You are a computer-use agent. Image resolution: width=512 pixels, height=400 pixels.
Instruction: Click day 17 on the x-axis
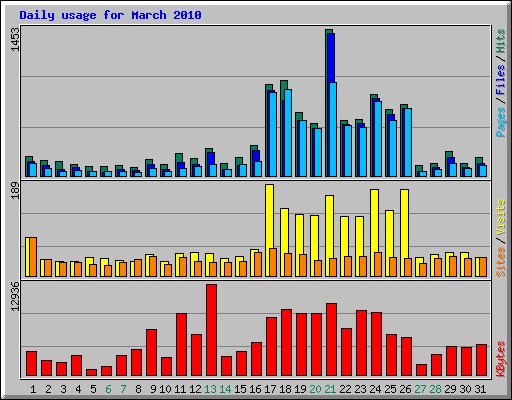click(x=270, y=389)
